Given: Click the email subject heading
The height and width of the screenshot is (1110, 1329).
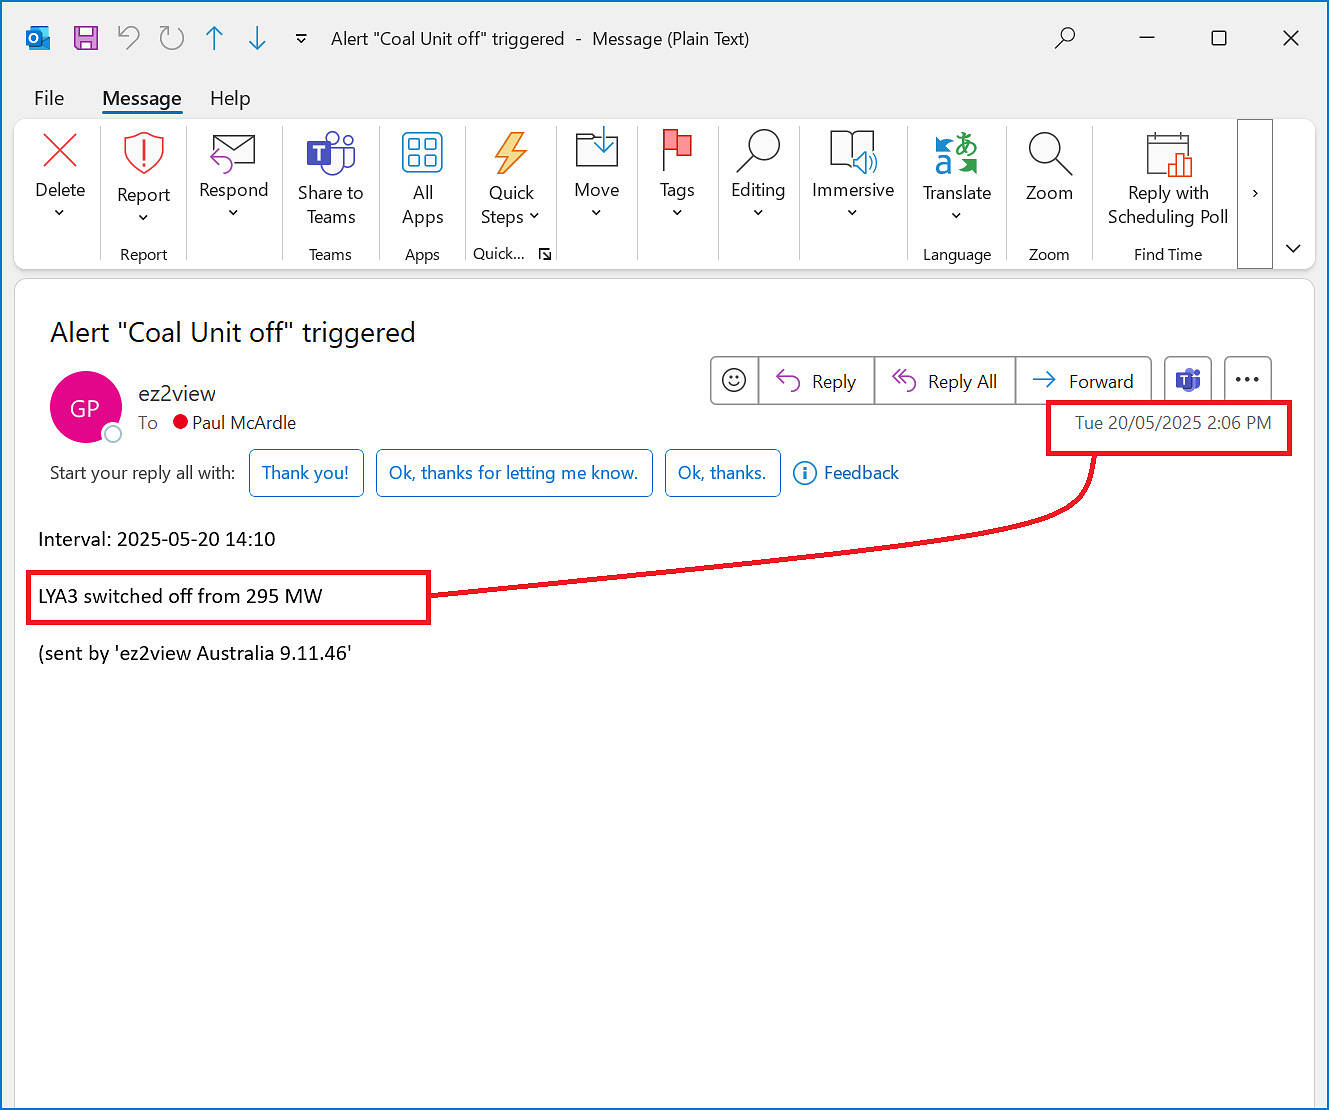Looking at the screenshot, I should click(233, 332).
